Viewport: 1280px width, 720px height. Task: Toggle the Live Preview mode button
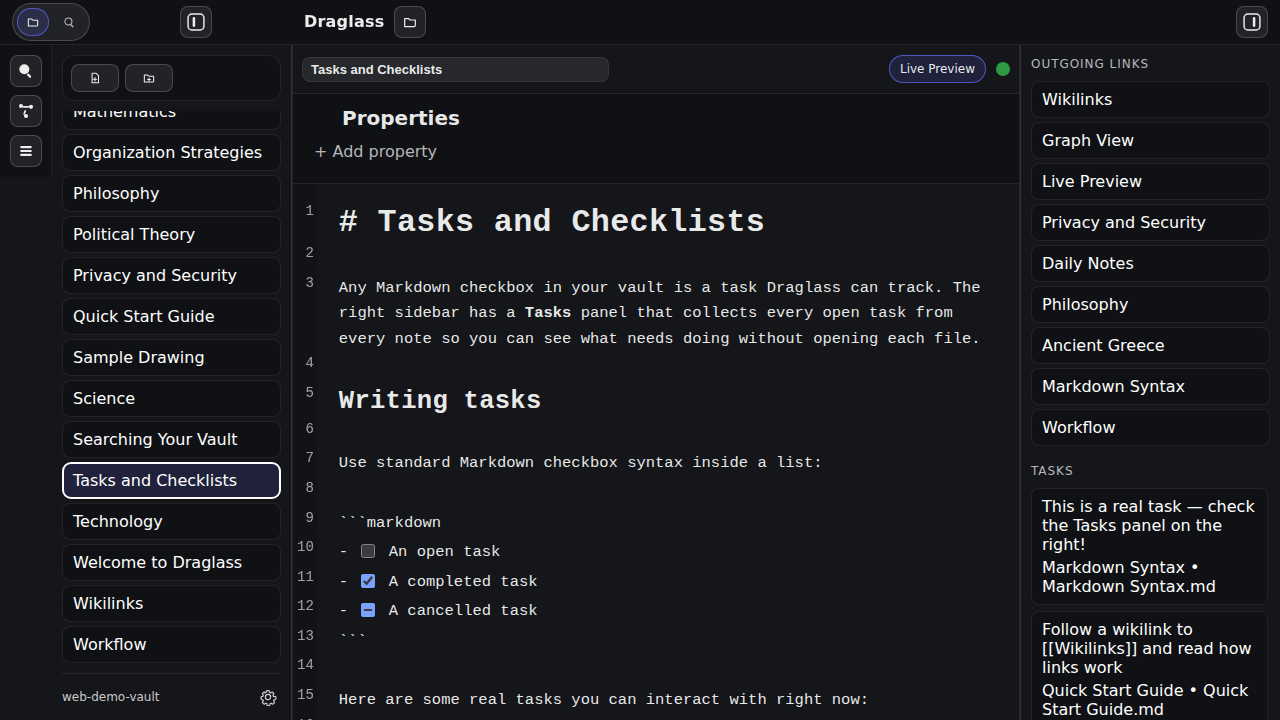coord(937,69)
